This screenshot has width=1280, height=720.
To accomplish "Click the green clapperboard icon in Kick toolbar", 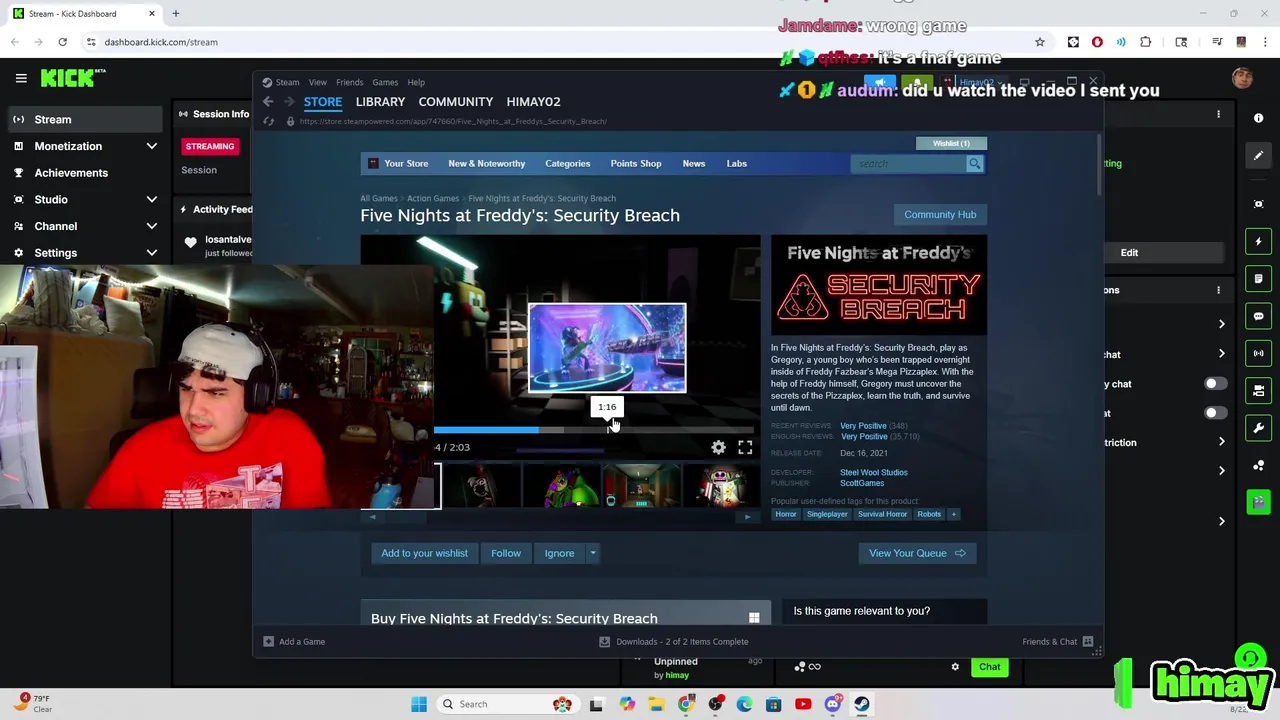I will tap(1259, 502).
